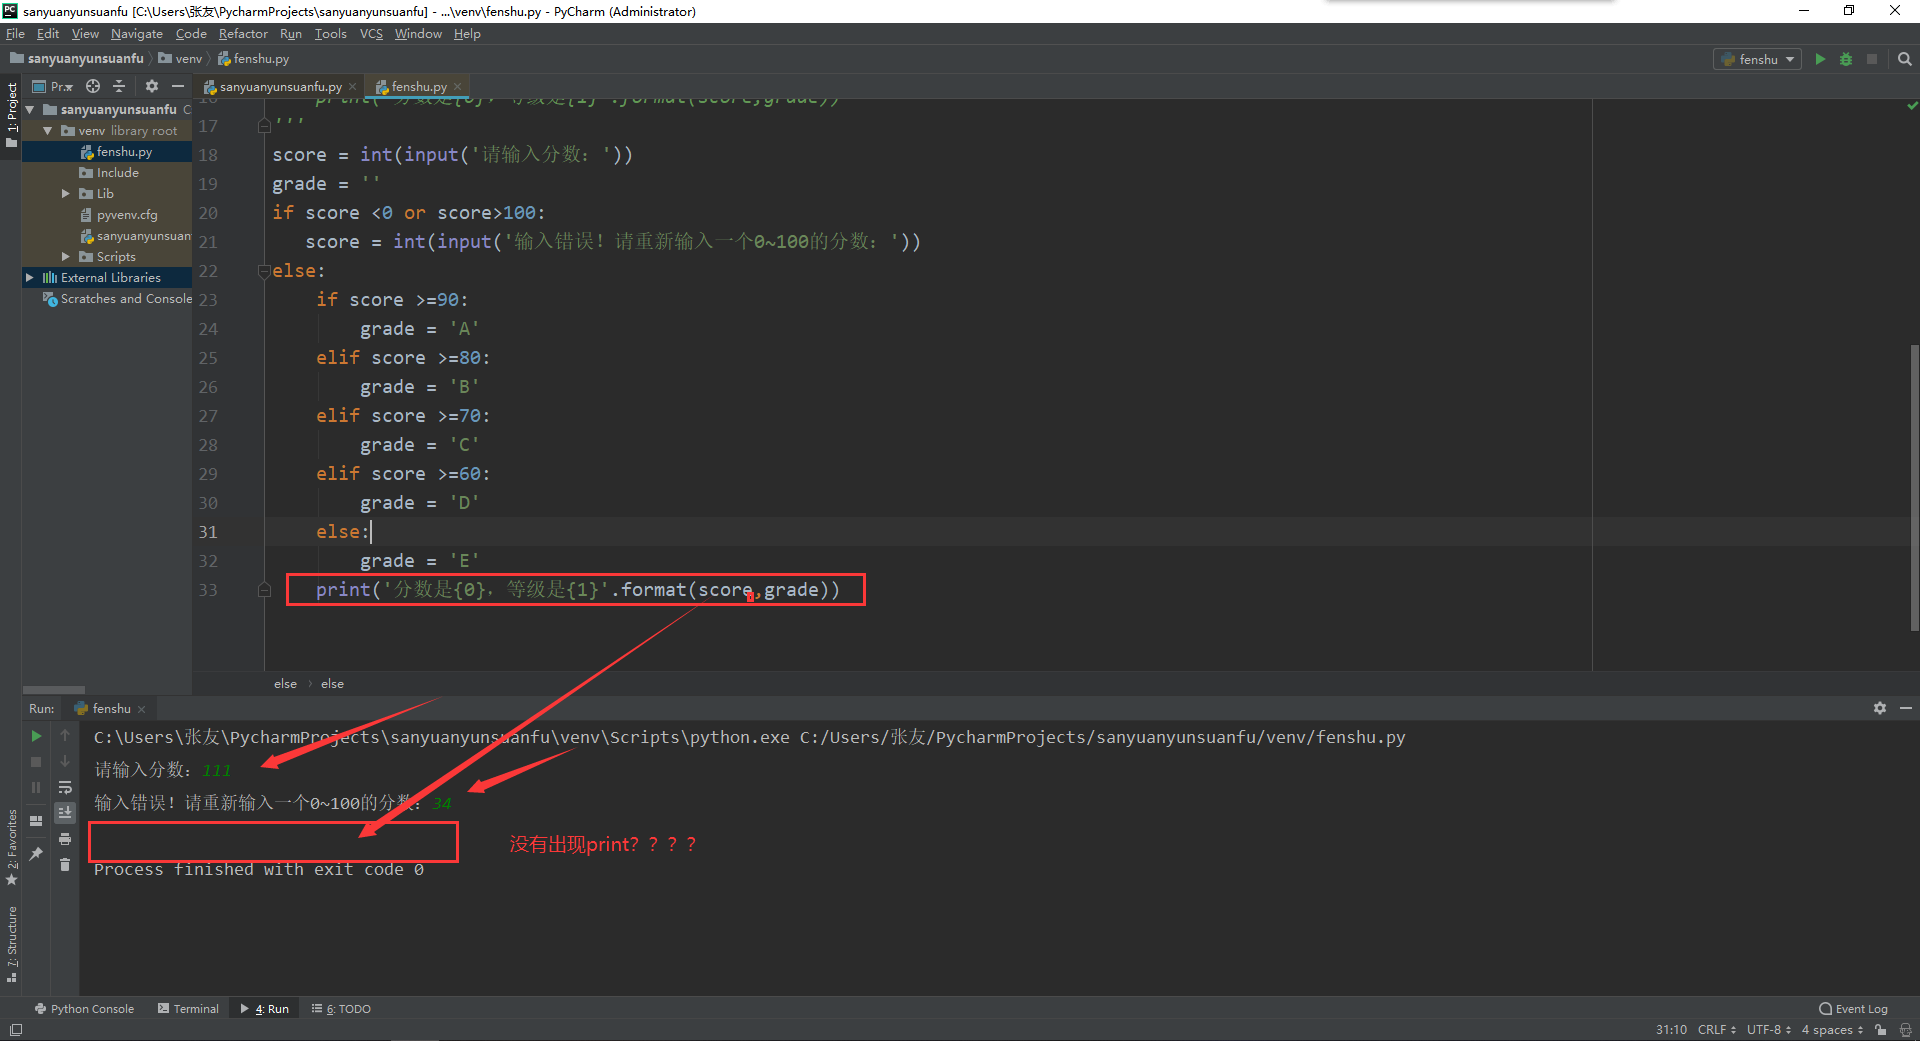Toggle tool window bars icon at bottom-left
The width and height of the screenshot is (1920, 1041).
(15, 1030)
